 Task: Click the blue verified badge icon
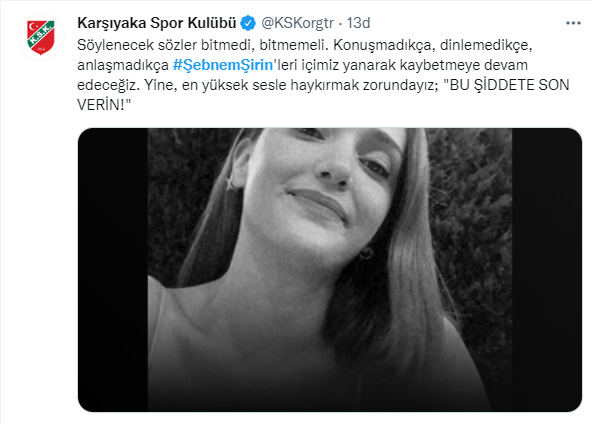point(248,23)
